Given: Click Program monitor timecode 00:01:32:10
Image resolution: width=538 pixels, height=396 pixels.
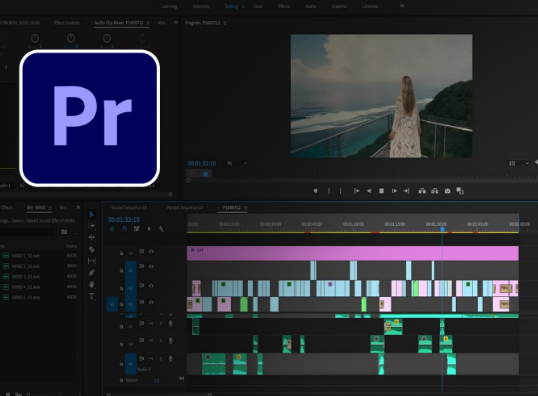Looking at the screenshot, I should pyautogui.click(x=202, y=163).
